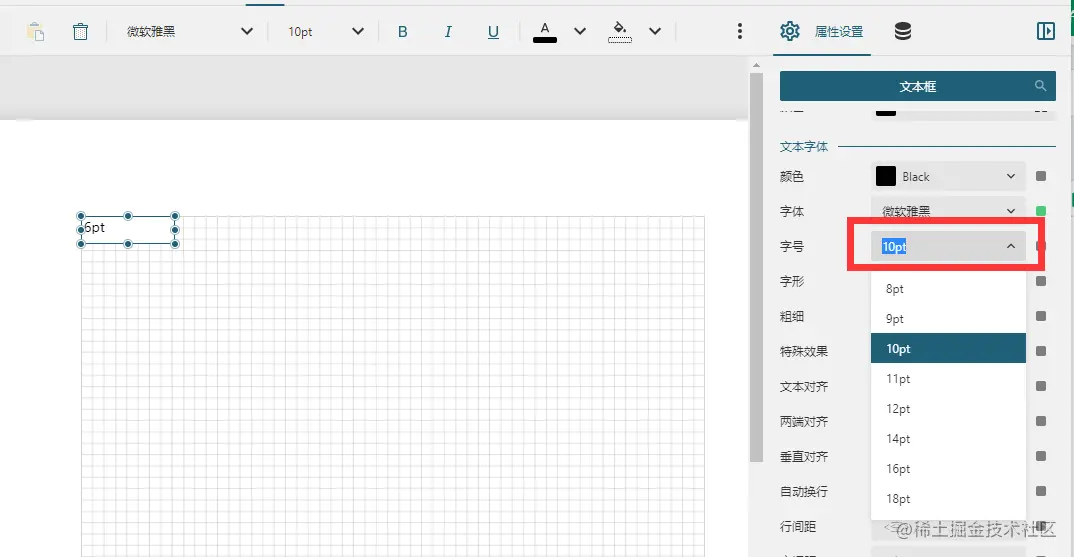Select 9pt from size list
This screenshot has height=557, width=1074.
point(948,319)
